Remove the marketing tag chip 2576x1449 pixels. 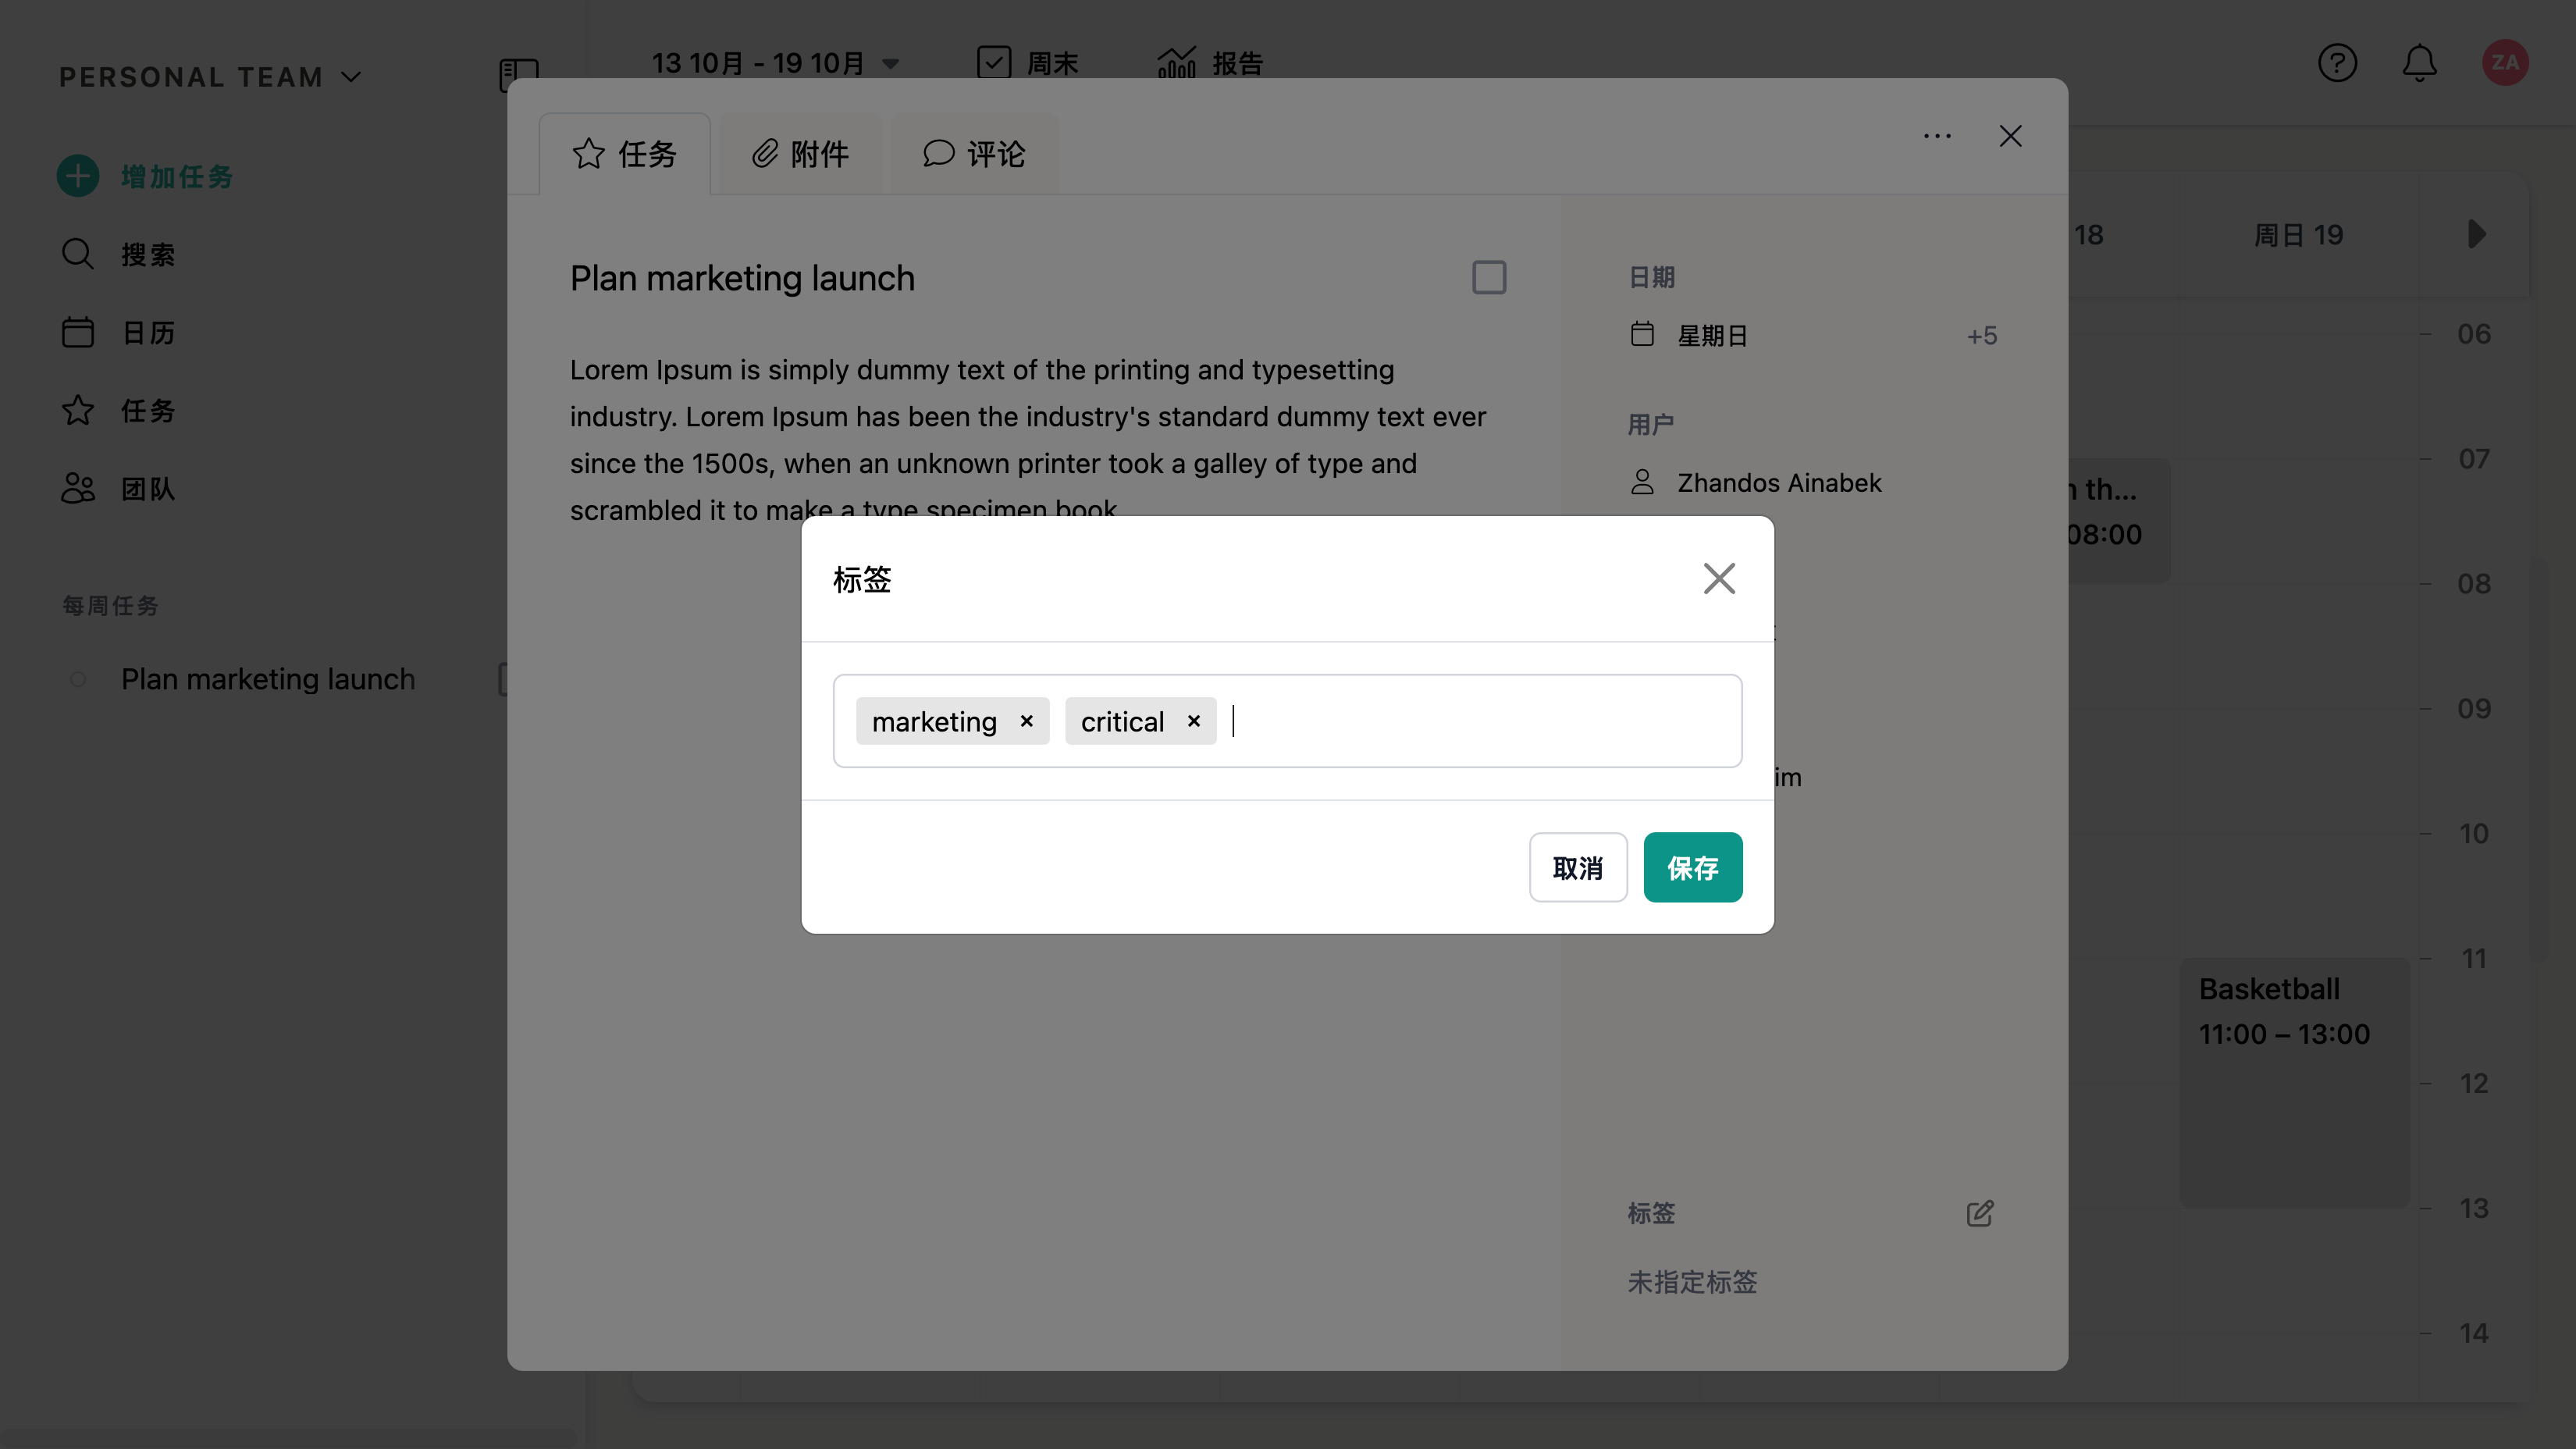point(1026,721)
